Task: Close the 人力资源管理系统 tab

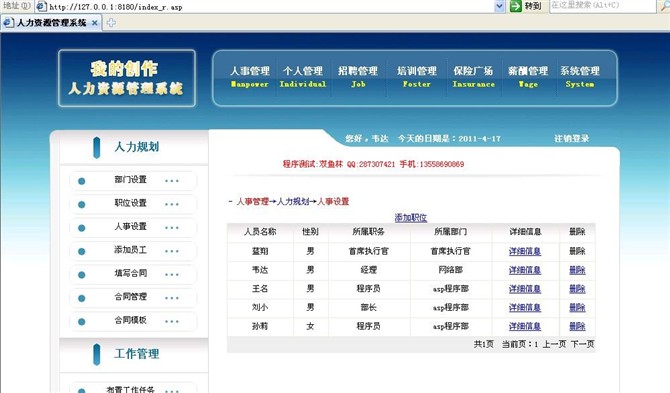Action: pos(95,23)
